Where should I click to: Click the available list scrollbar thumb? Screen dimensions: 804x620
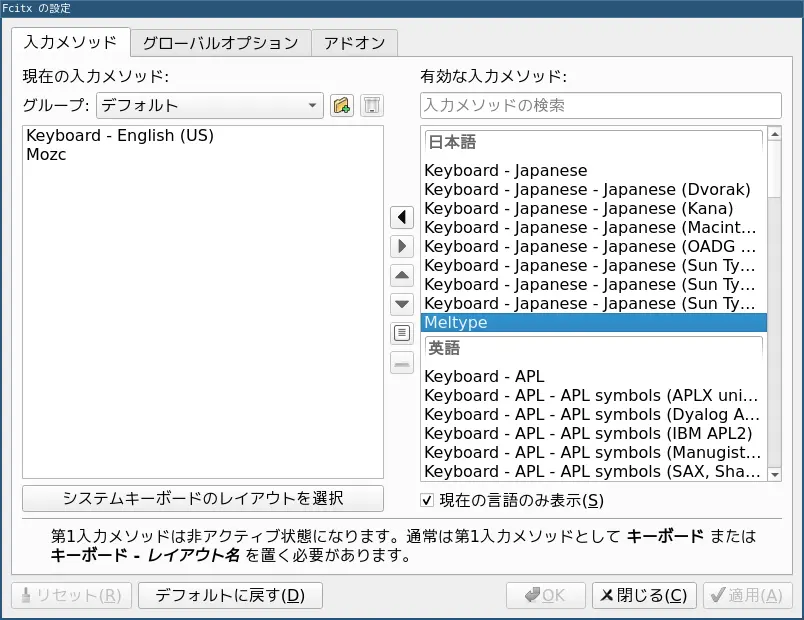pos(774,169)
